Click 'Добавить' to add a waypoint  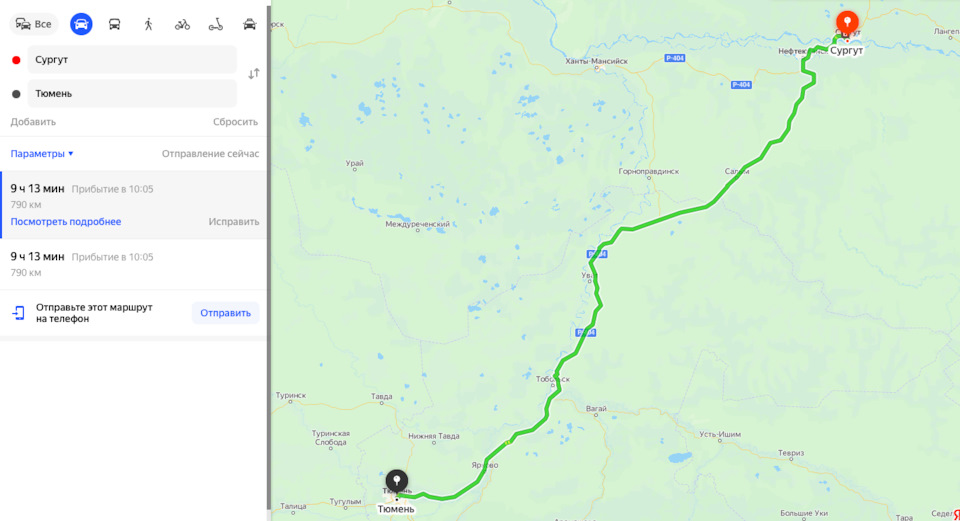(x=33, y=122)
